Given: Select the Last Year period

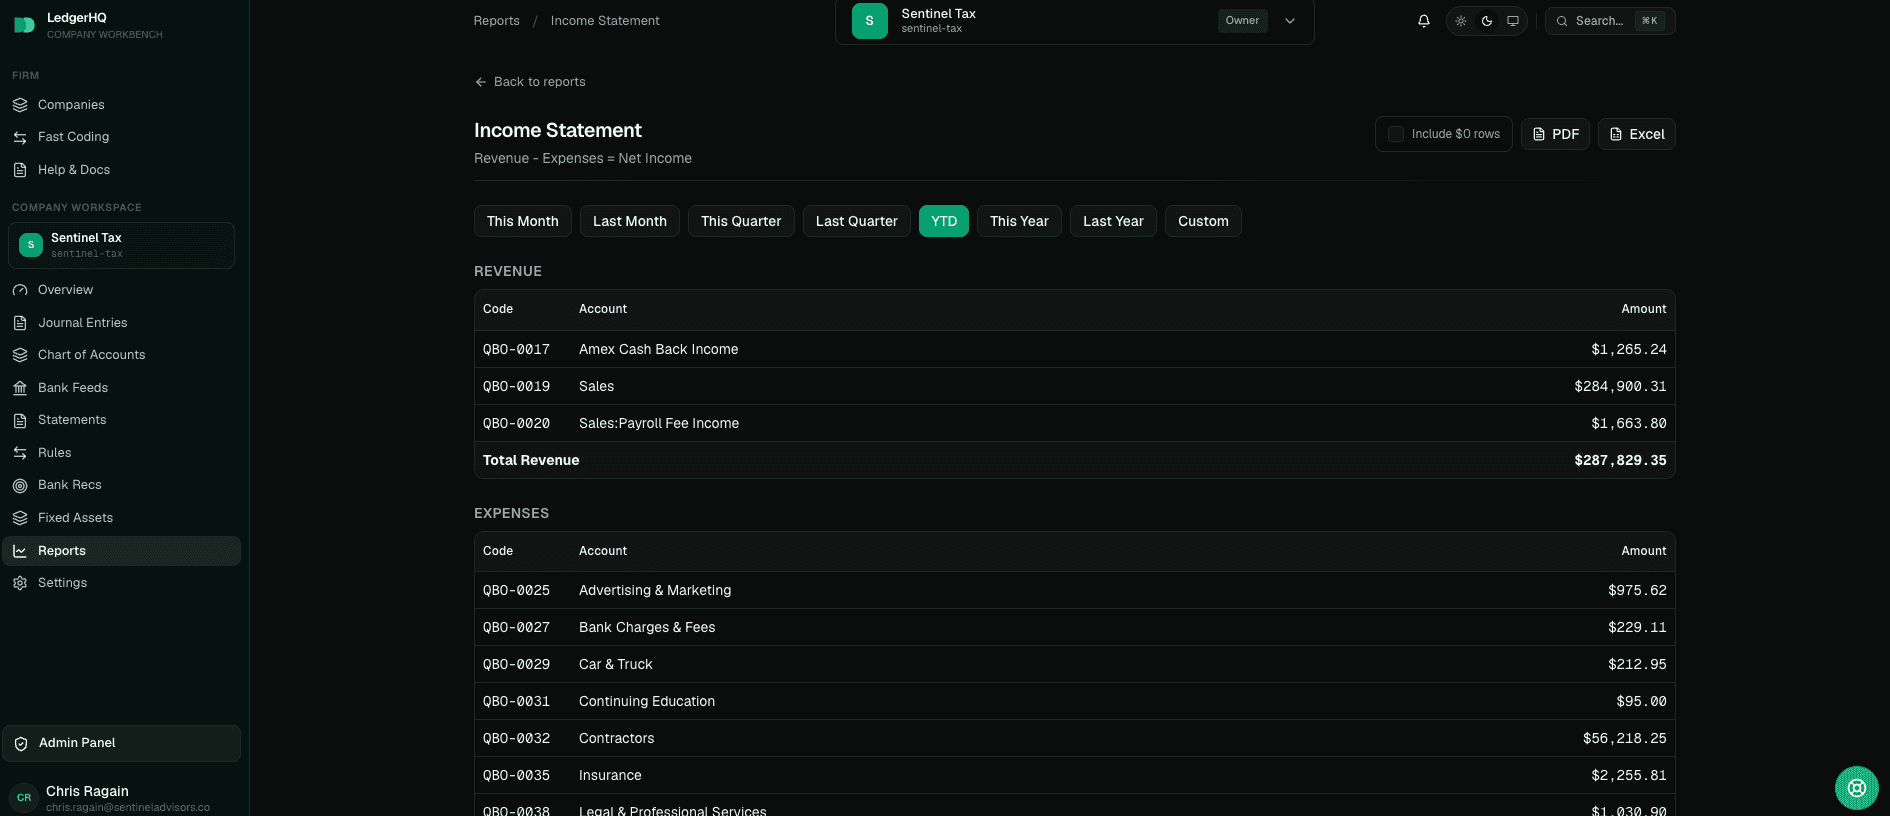Looking at the screenshot, I should point(1113,221).
